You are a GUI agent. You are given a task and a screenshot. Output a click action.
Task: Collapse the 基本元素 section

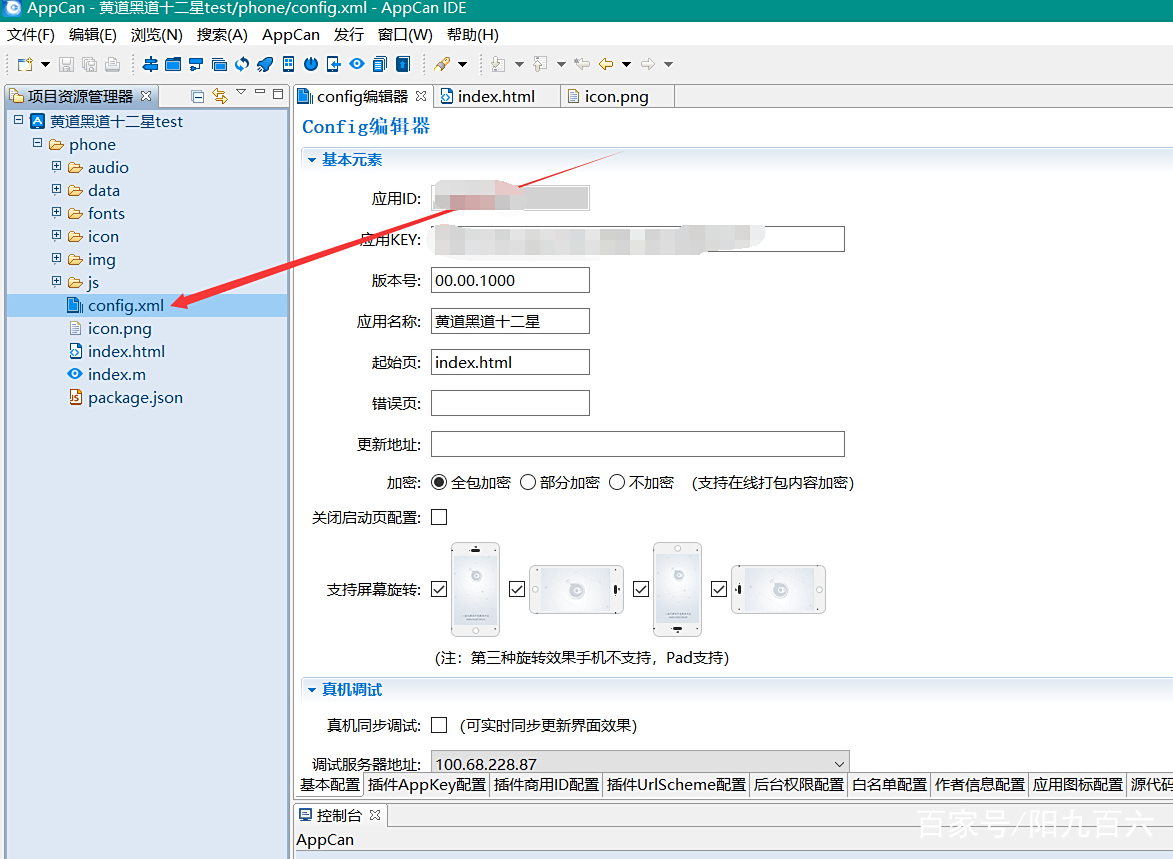tap(312, 160)
